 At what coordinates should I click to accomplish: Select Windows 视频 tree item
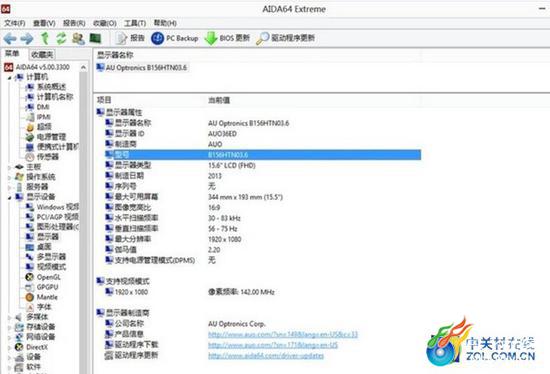pyautogui.click(x=52, y=207)
